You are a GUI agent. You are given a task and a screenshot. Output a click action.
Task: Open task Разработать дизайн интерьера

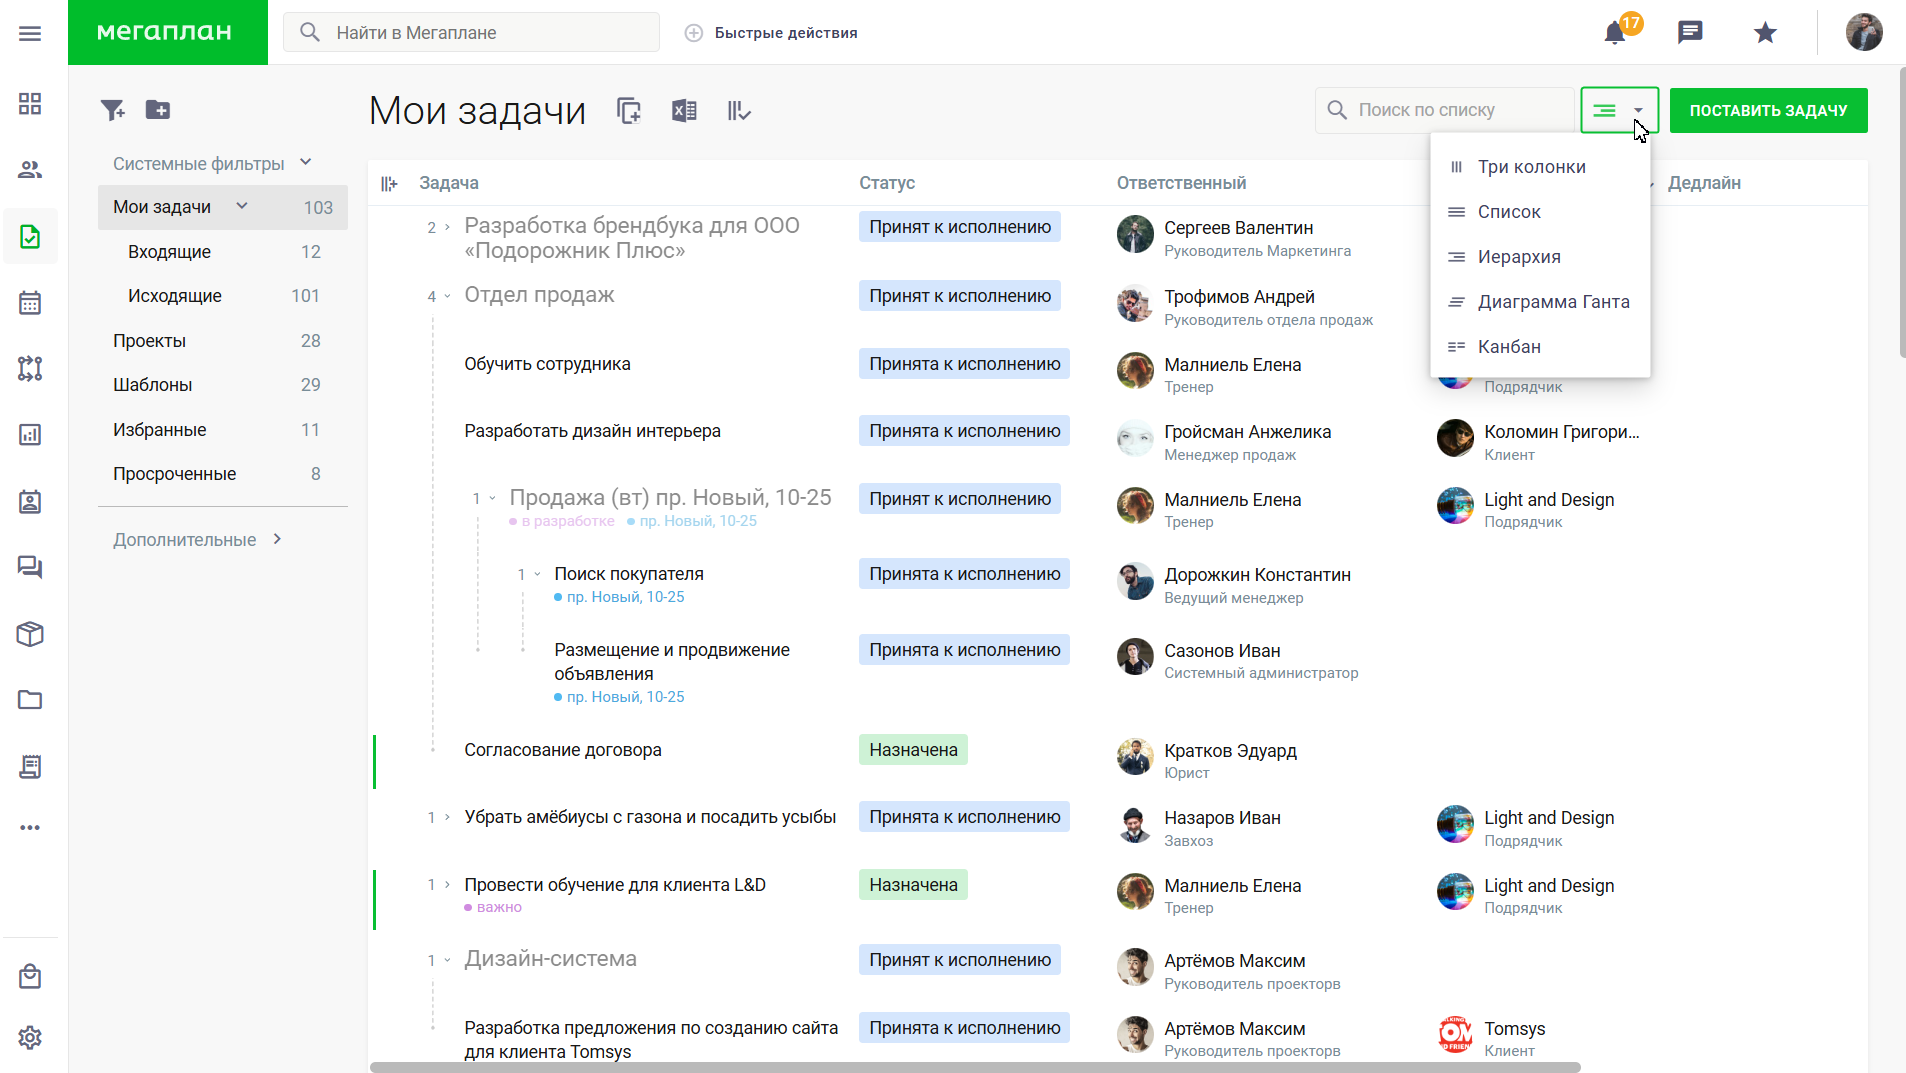(x=592, y=431)
